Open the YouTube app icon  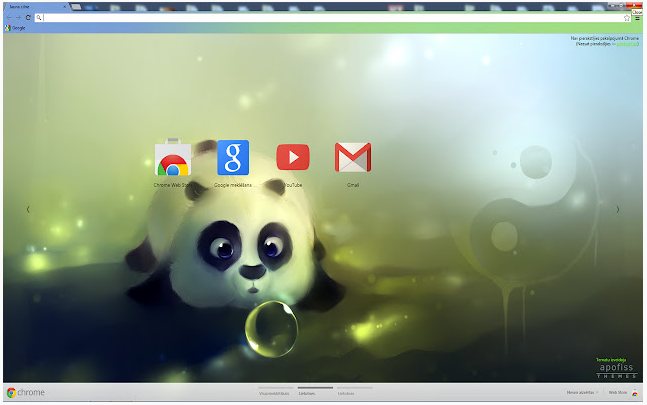coord(293,157)
